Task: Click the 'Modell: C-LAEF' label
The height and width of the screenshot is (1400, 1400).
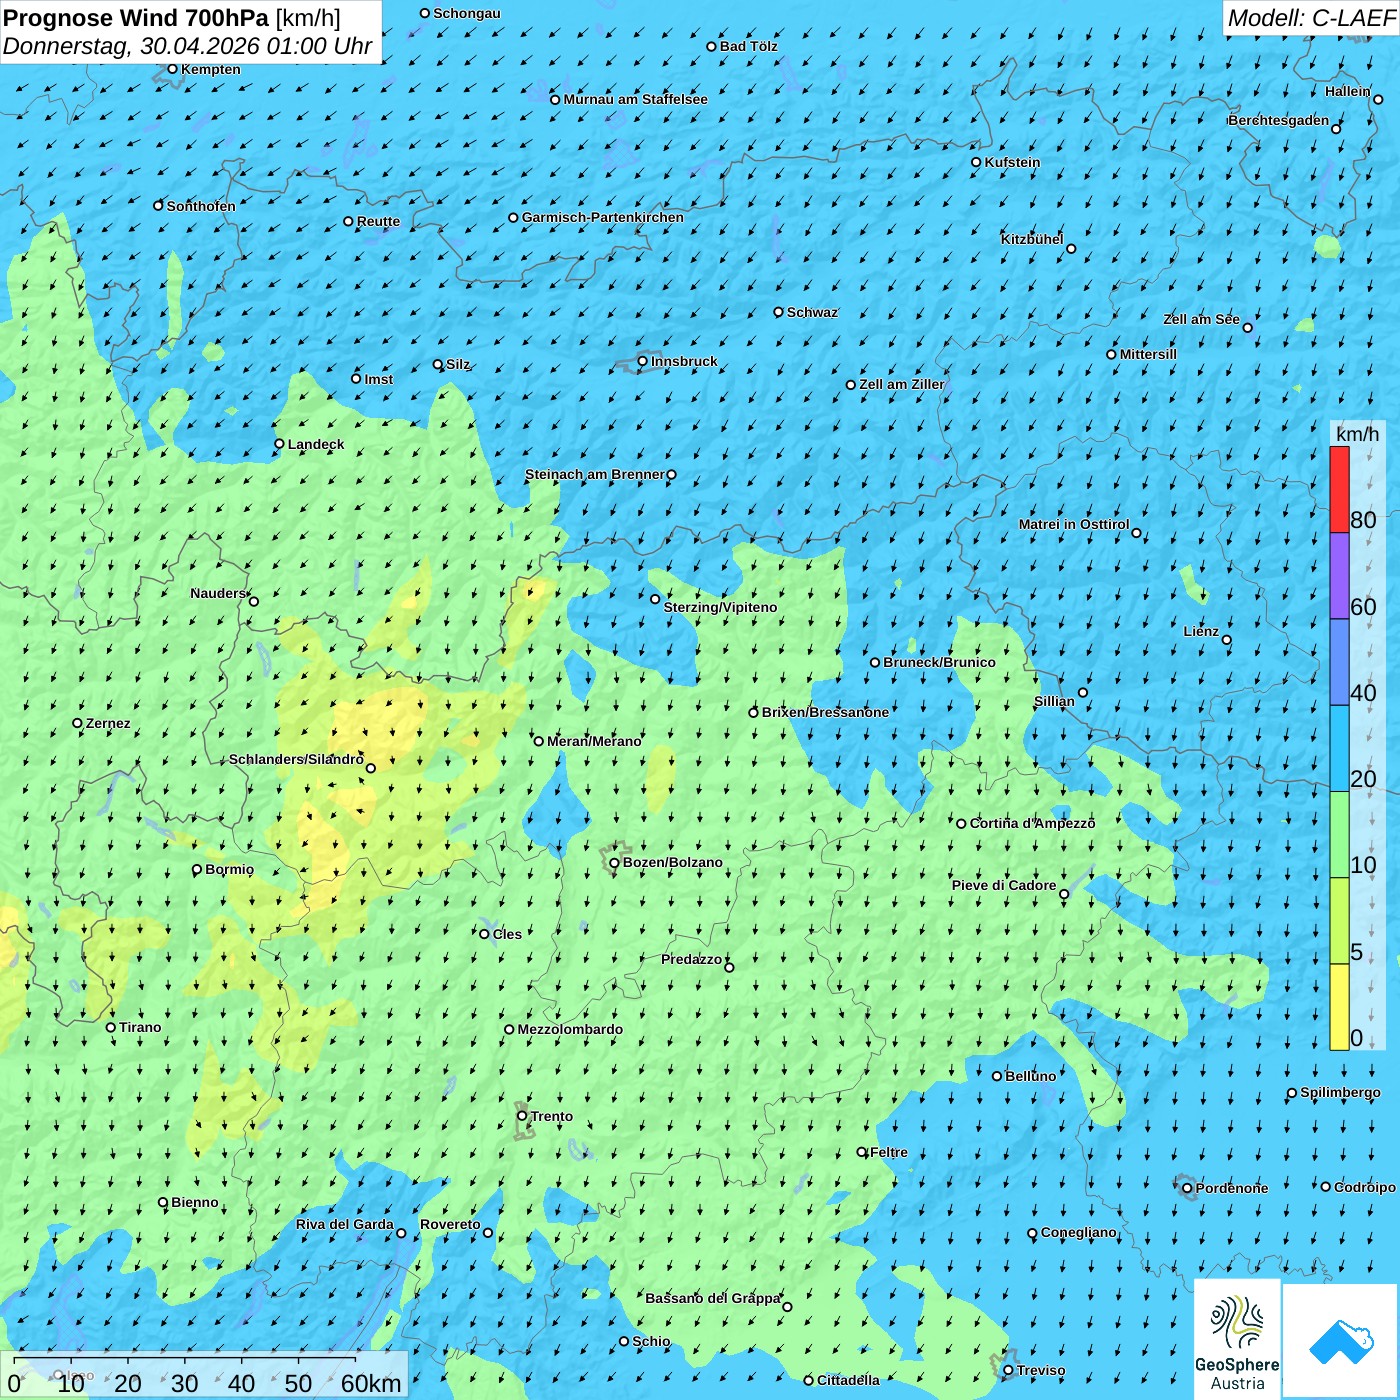Action: pos(1310,18)
